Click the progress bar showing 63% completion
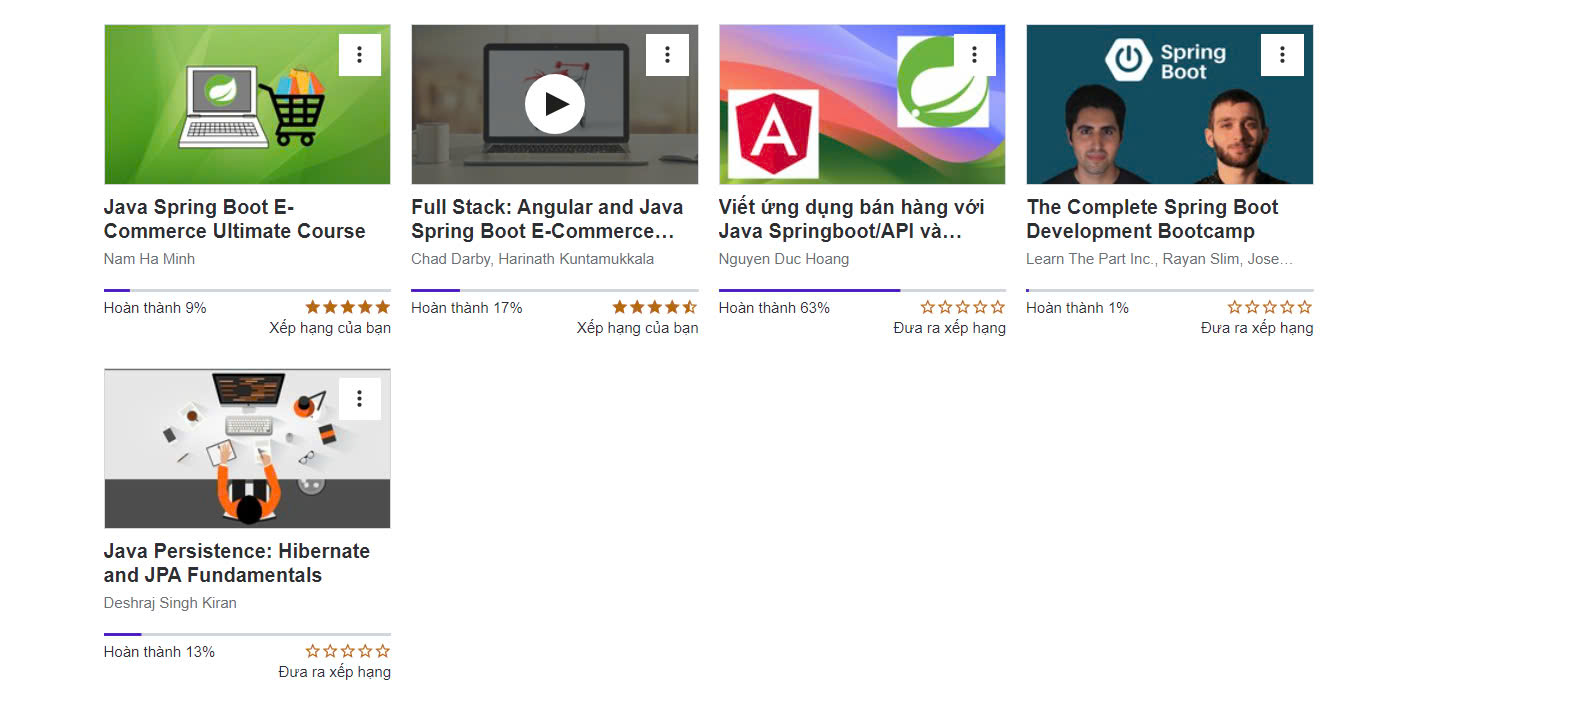This screenshot has height=712, width=1575. (862, 290)
